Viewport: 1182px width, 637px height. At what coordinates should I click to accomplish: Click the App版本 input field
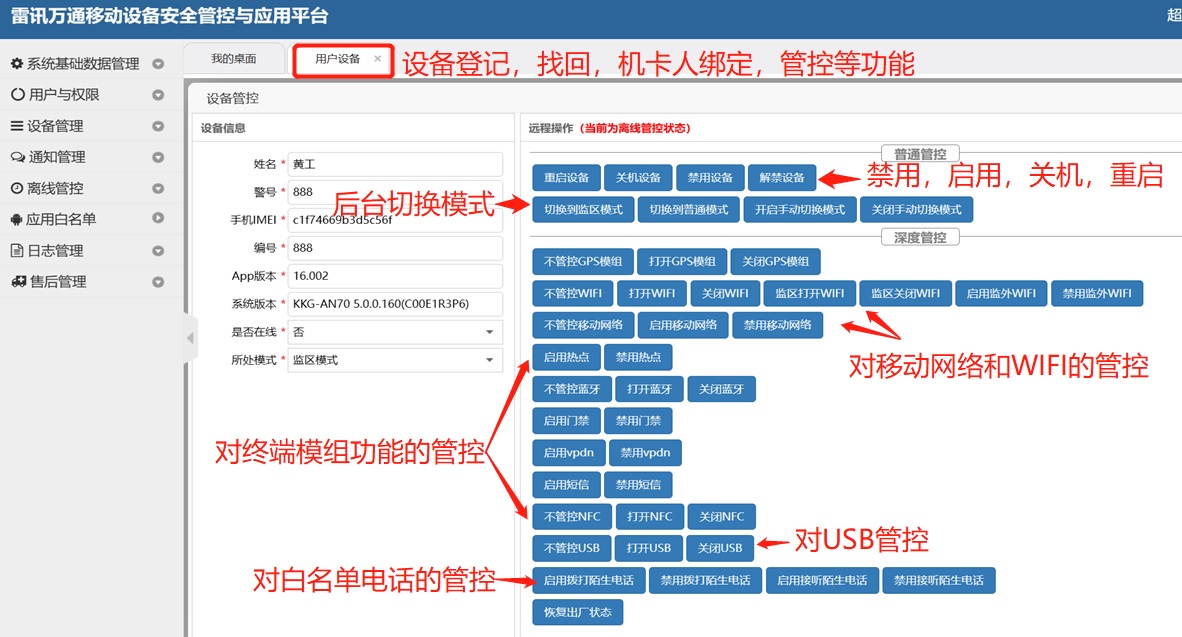point(395,276)
